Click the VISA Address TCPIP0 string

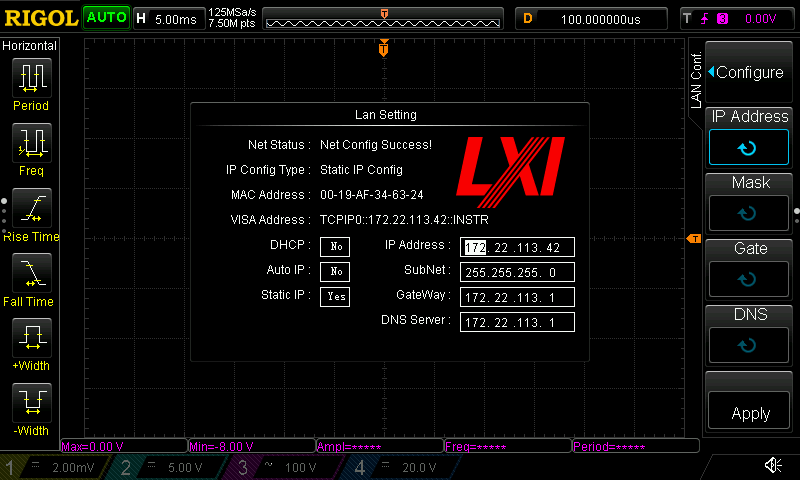point(404,220)
